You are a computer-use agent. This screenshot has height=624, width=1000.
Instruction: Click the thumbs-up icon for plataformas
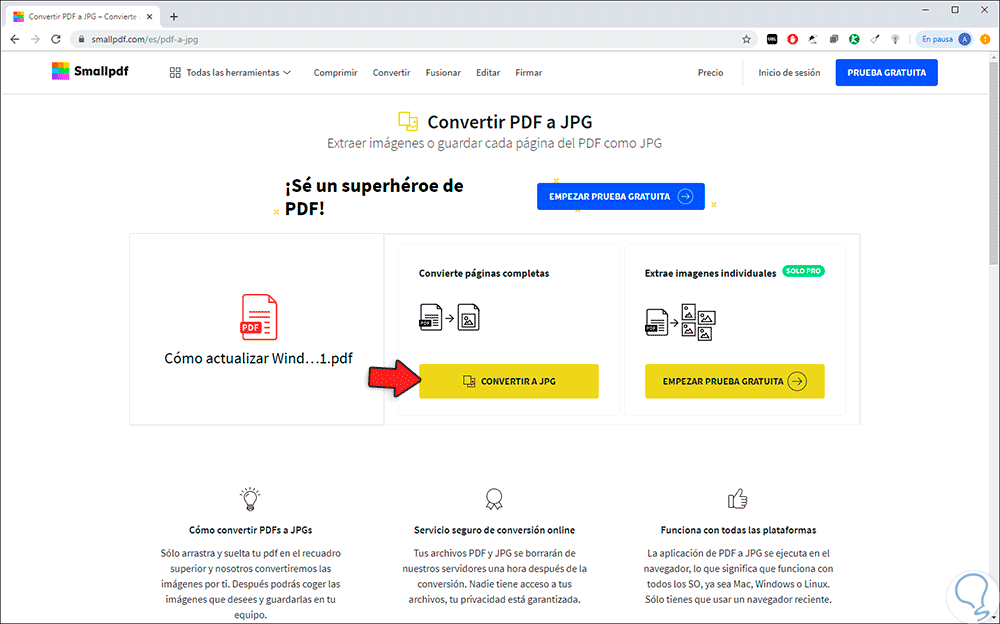tap(738, 499)
